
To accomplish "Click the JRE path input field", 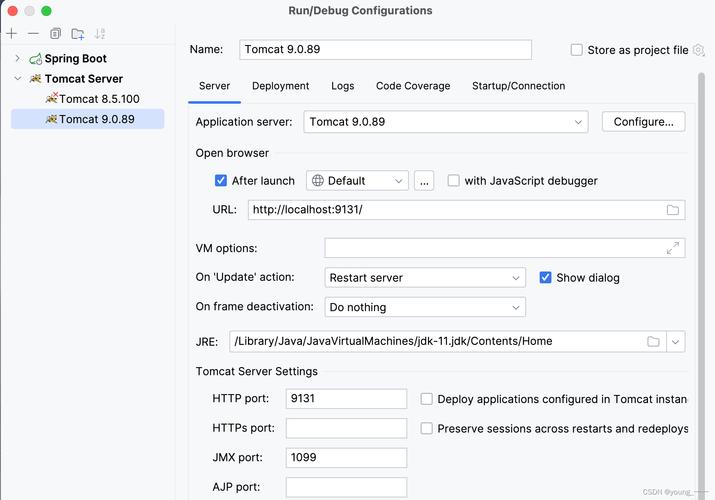I will (x=448, y=341).
